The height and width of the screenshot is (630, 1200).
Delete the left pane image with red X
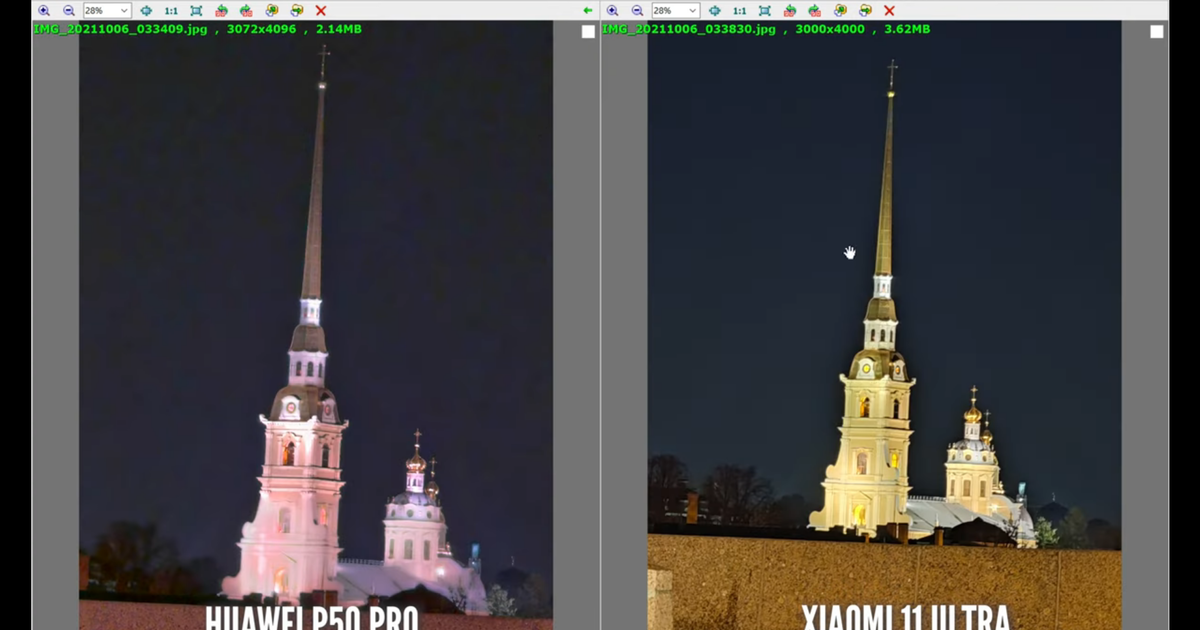coord(321,10)
